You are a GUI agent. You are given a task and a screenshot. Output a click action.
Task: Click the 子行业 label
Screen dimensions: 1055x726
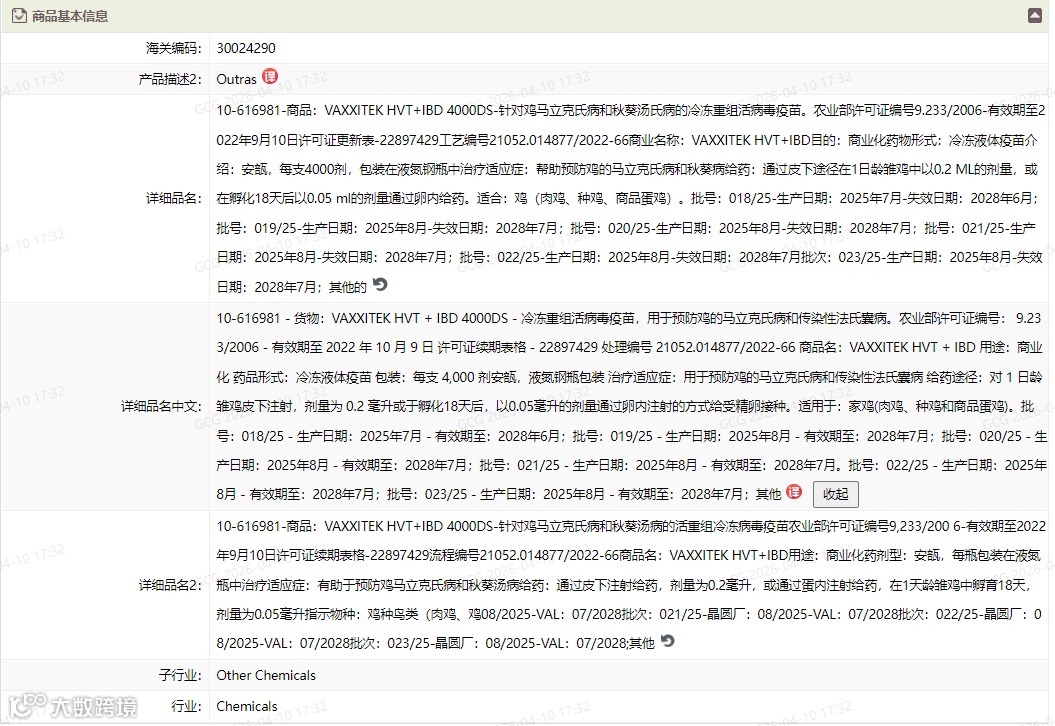(180, 675)
